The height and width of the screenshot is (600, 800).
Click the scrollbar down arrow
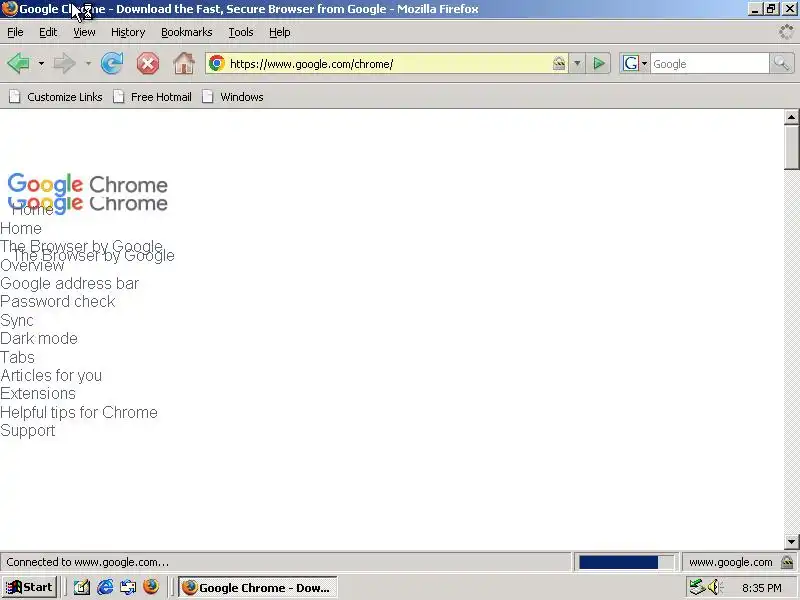click(791, 541)
